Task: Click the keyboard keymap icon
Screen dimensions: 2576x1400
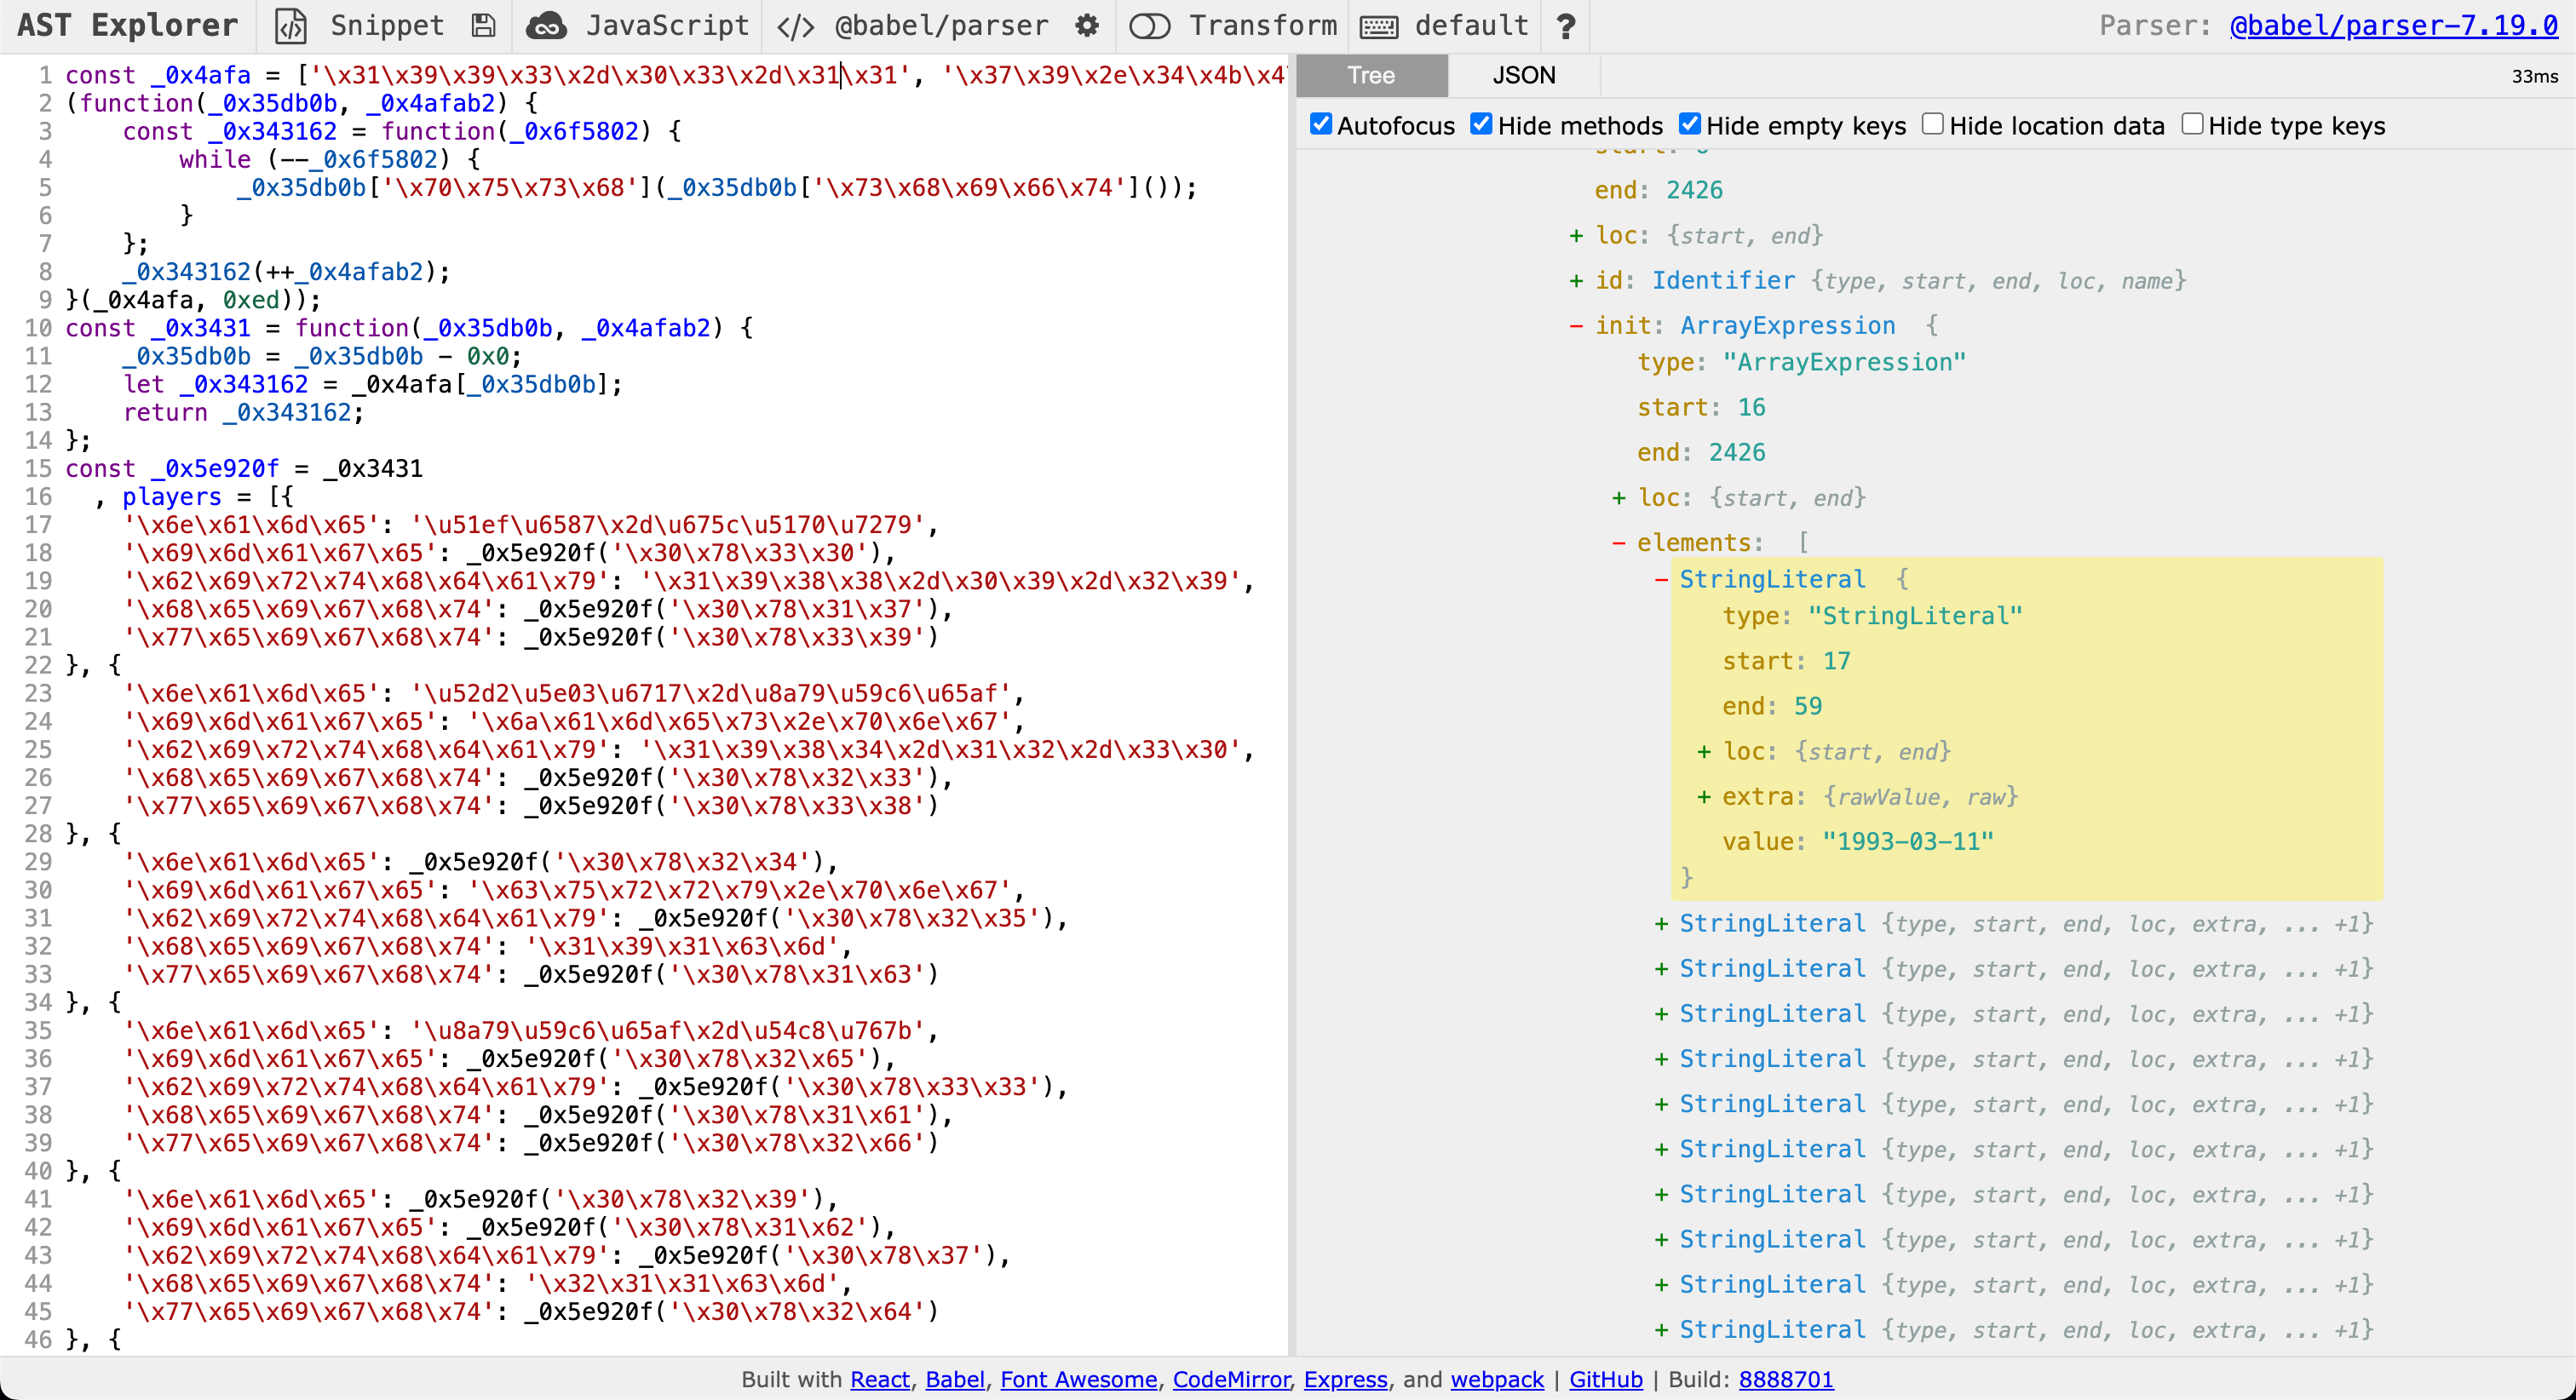Action: click(x=1379, y=26)
